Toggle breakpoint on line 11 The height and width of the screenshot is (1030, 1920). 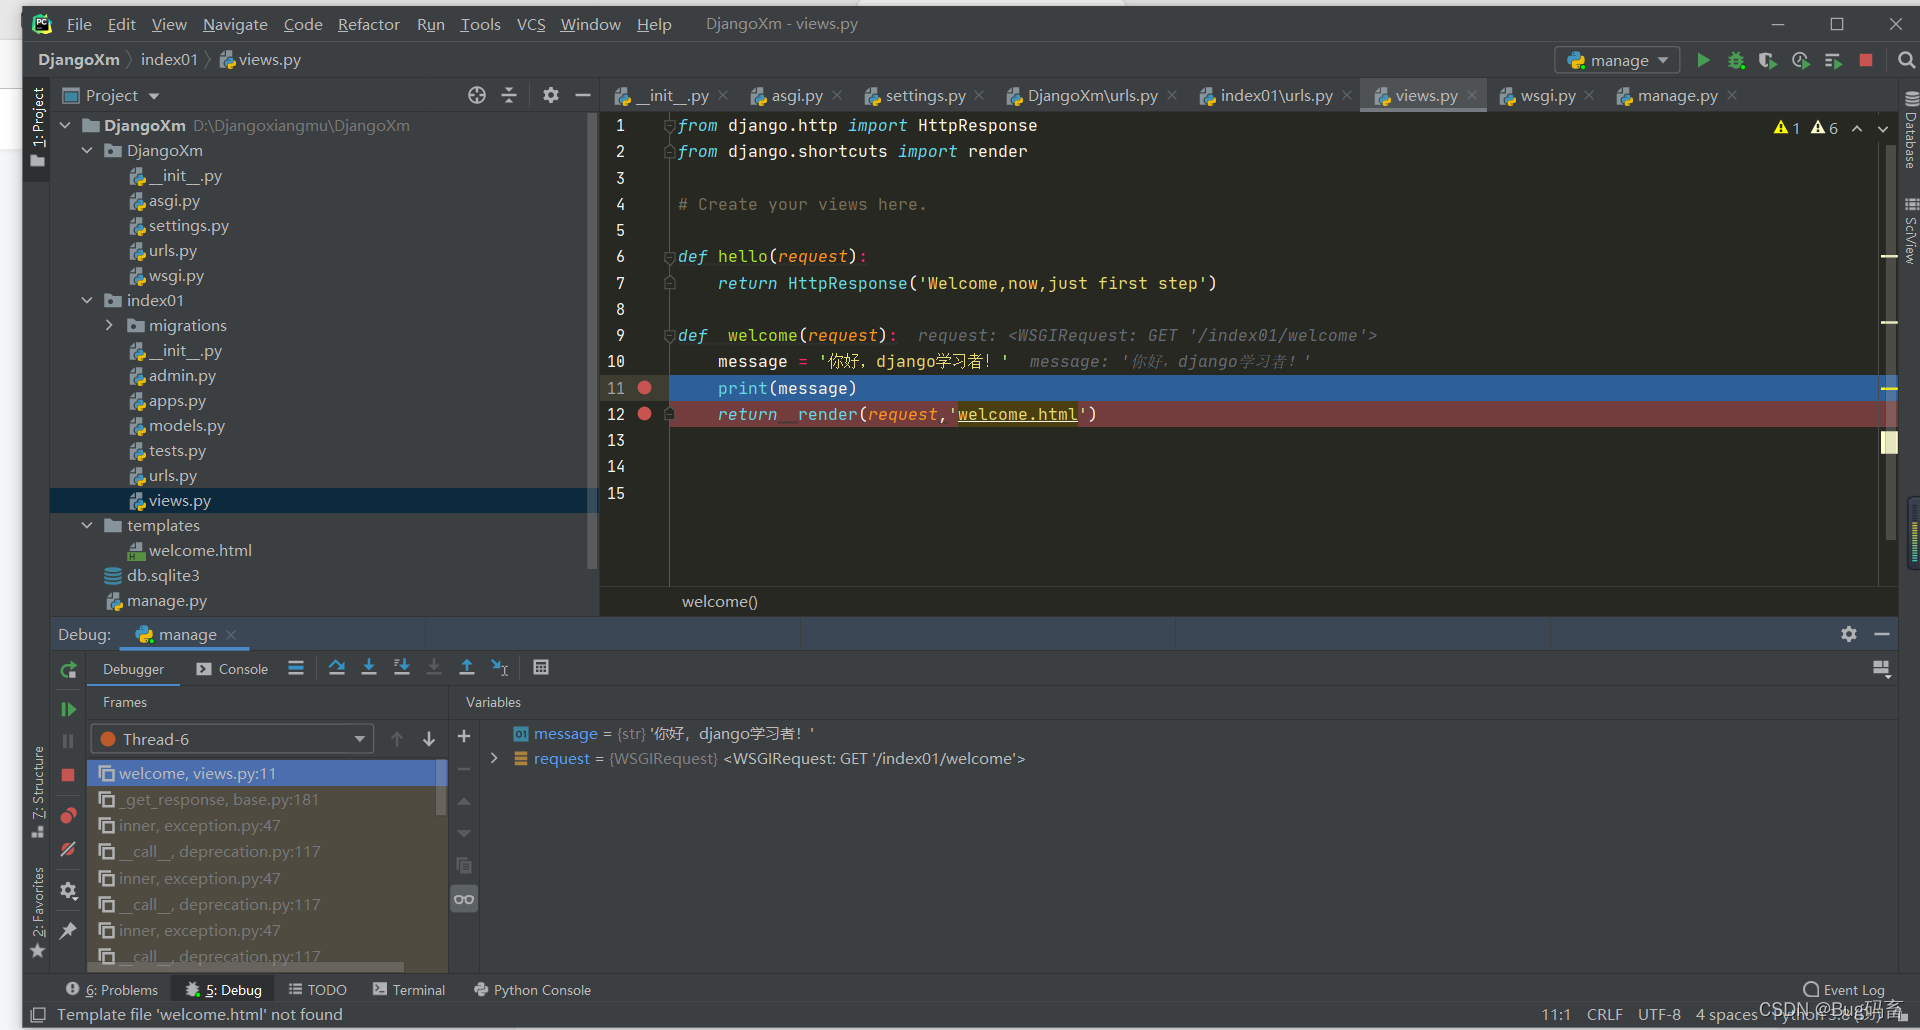(645, 388)
